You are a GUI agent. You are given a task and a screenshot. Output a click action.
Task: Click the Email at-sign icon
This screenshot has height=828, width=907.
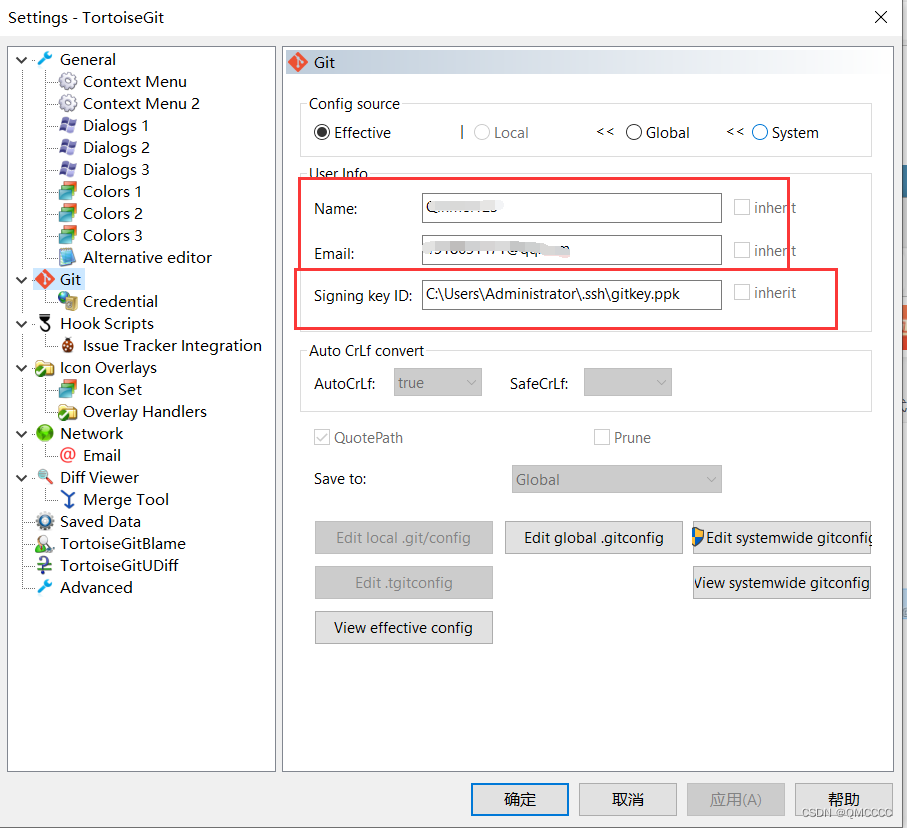coord(68,455)
